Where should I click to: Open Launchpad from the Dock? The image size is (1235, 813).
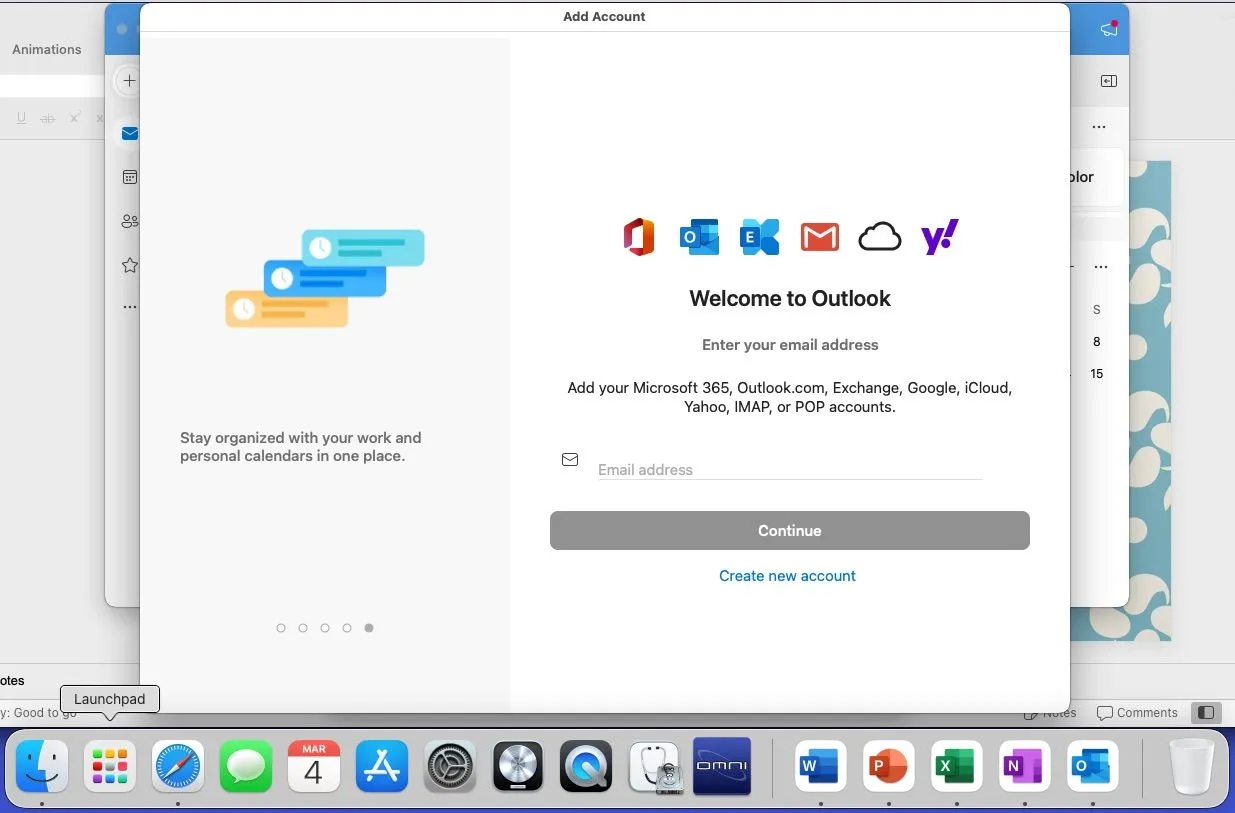coord(110,767)
